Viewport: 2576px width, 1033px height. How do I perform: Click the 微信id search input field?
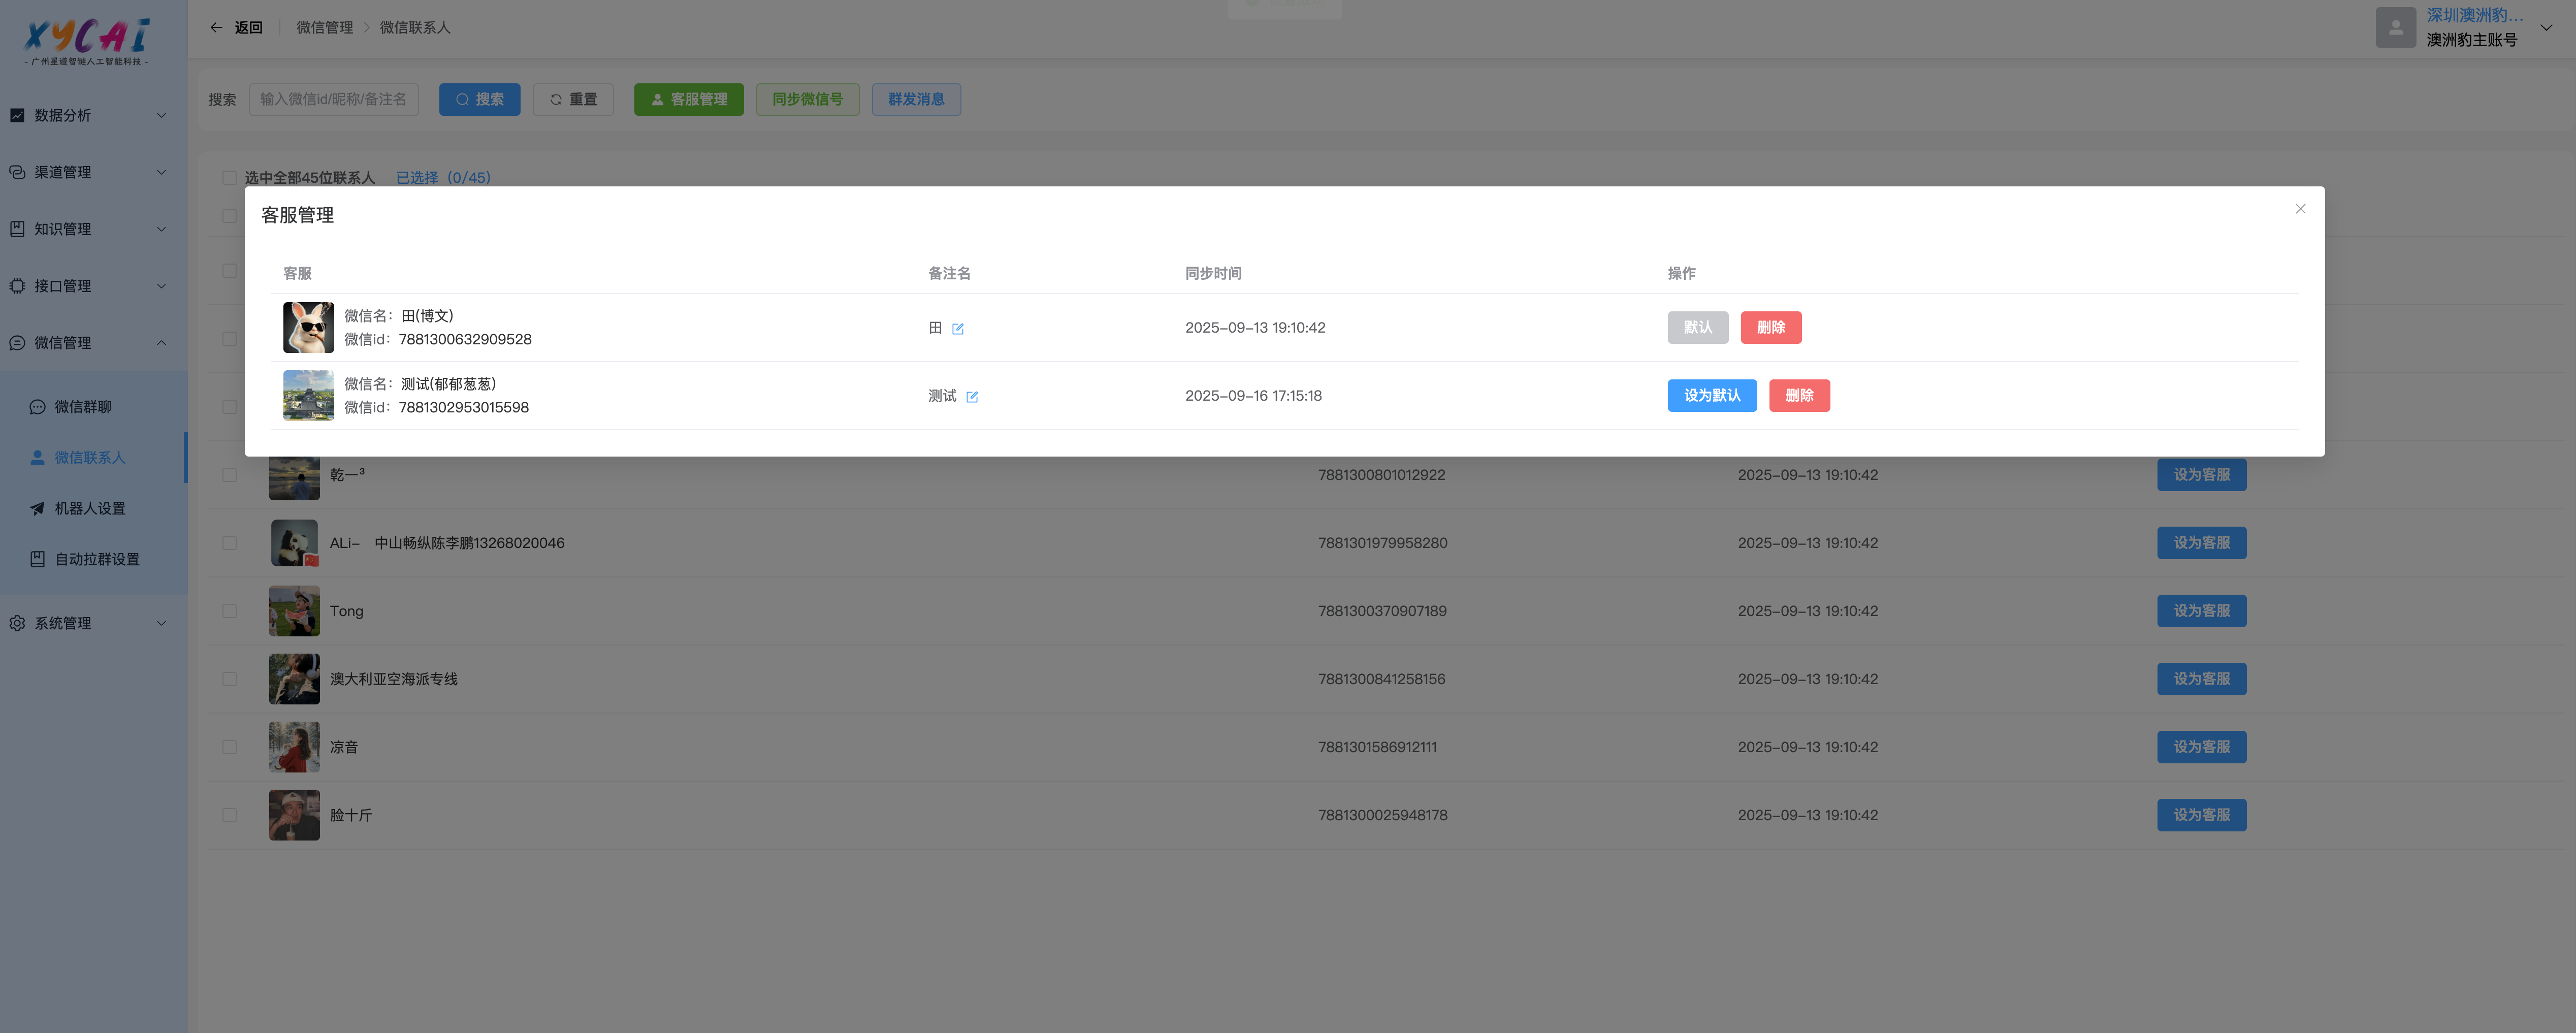click(333, 99)
